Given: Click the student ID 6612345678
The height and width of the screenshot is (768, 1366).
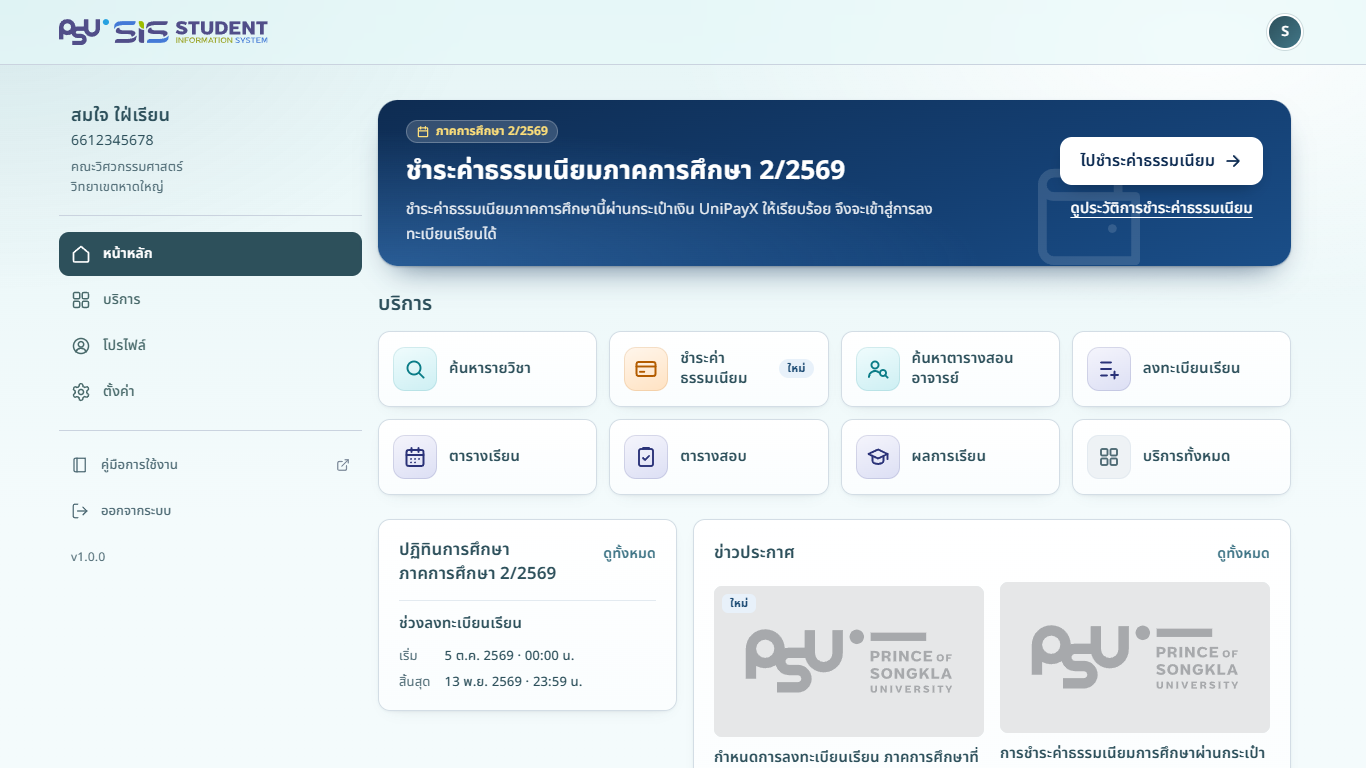Looking at the screenshot, I should click(112, 140).
